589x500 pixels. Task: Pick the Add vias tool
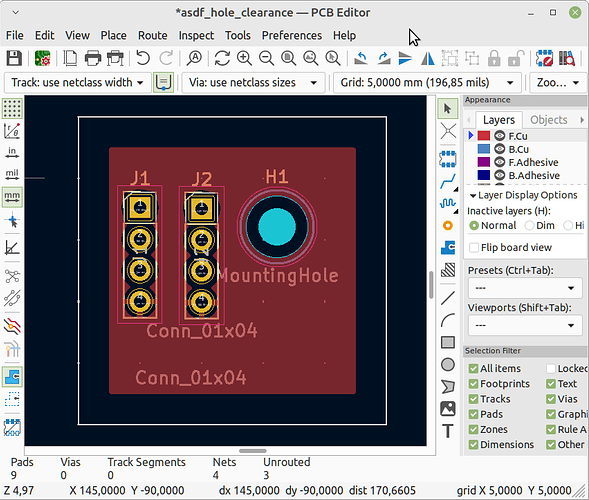(448, 226)
